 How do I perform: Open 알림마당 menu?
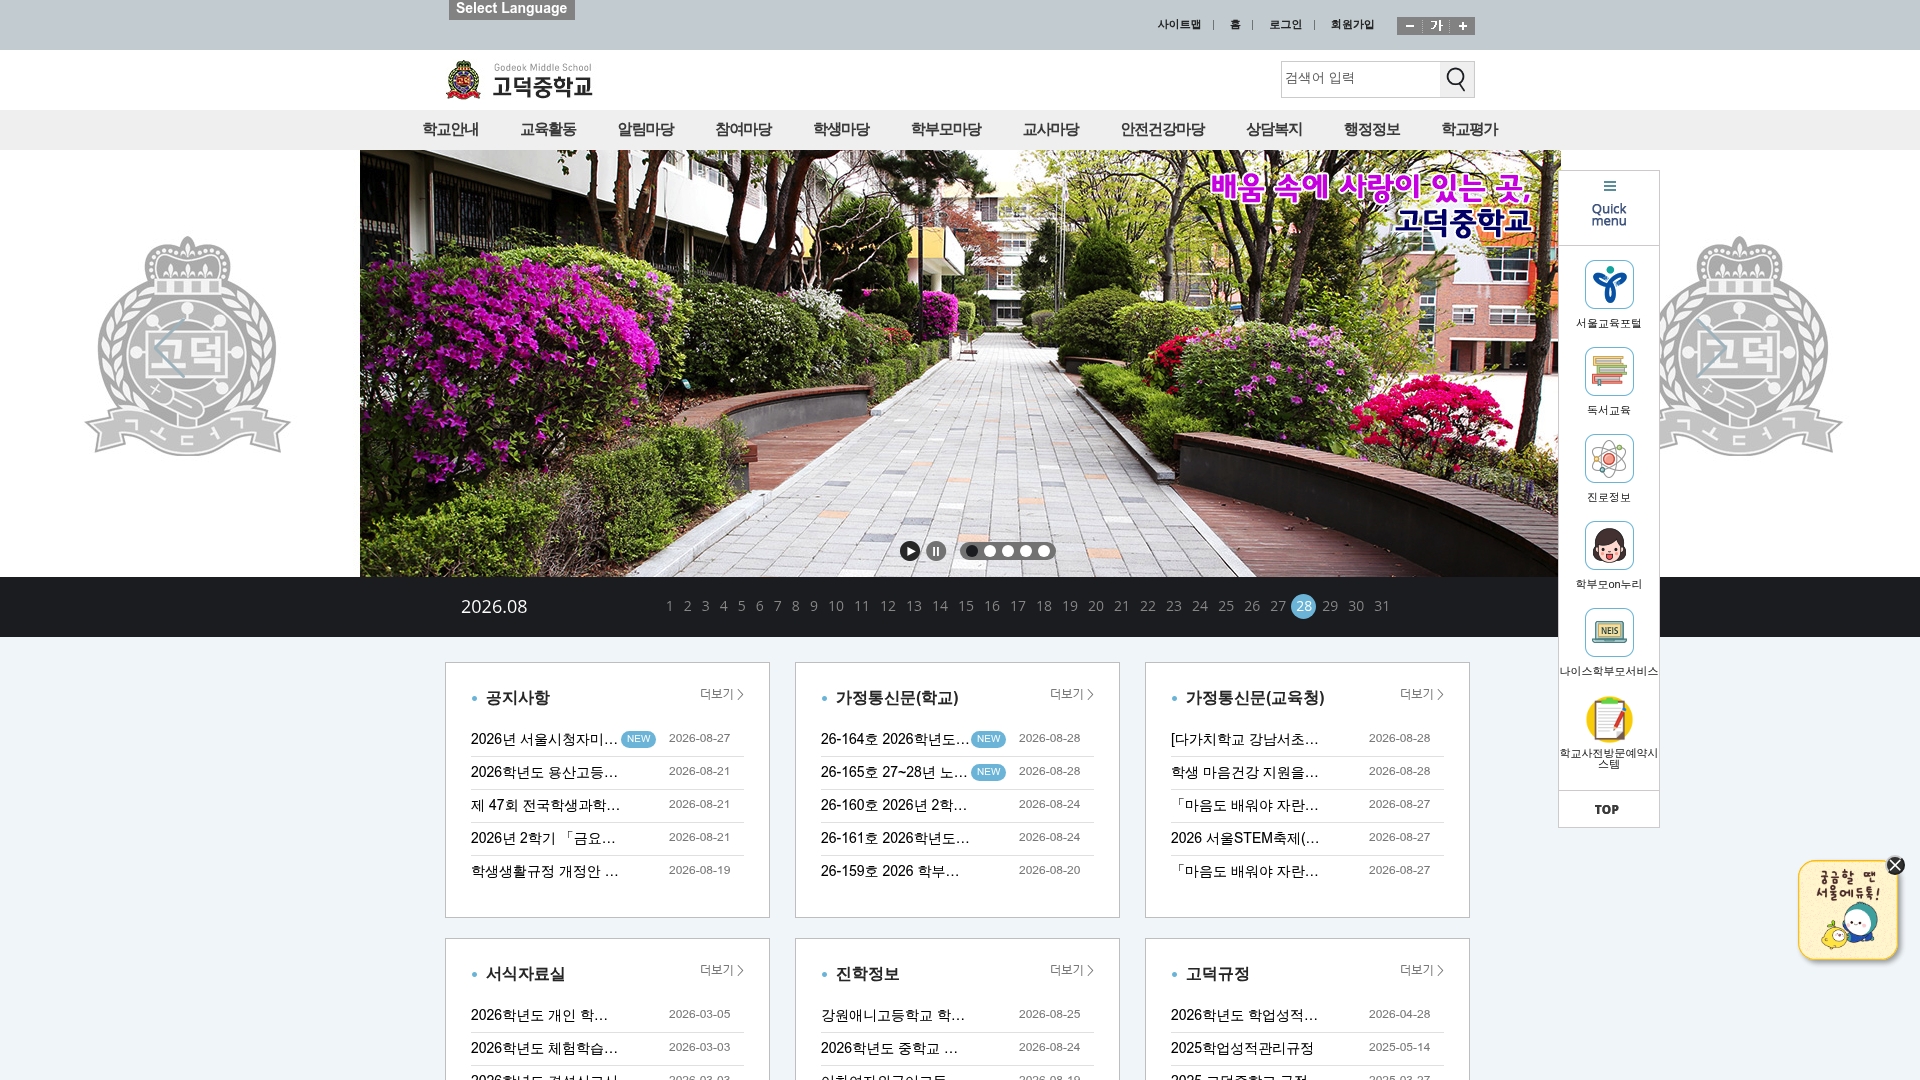click(x=646, y=130)
